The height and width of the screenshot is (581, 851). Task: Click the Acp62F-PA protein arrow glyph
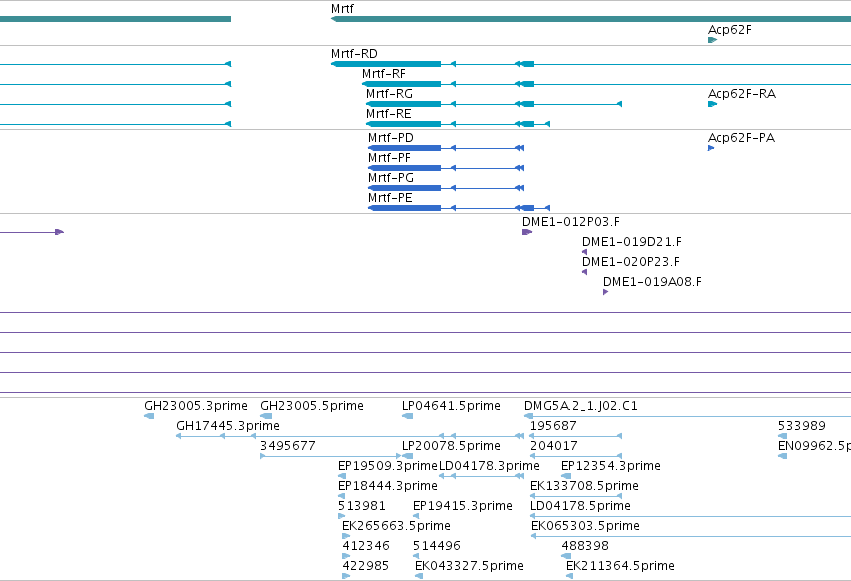[x=711, y=148]
